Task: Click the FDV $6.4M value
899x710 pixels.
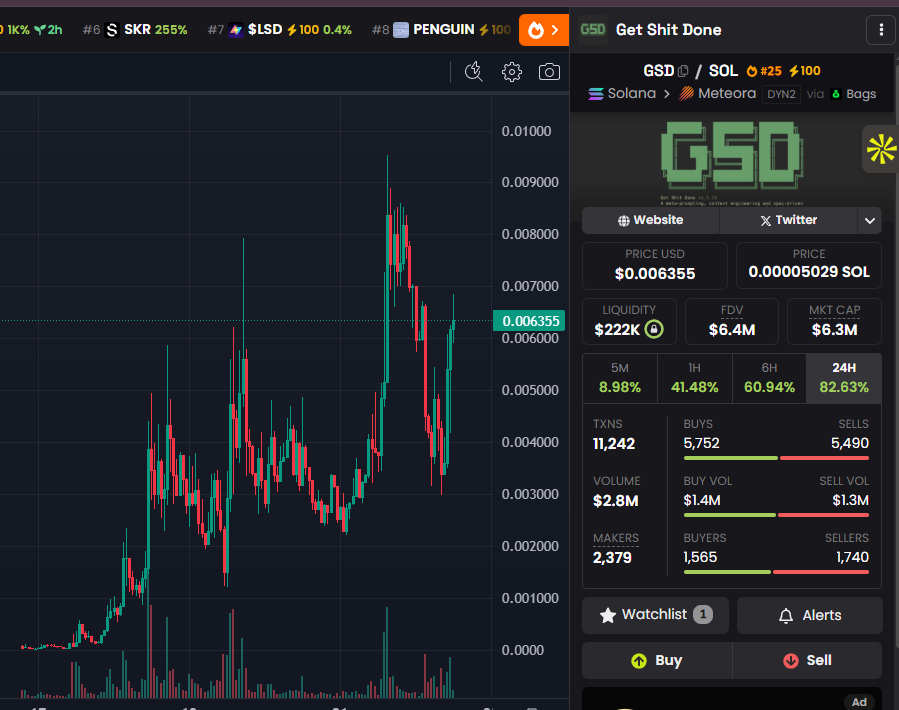Action: pyautogui.click(x=732, y=330)
